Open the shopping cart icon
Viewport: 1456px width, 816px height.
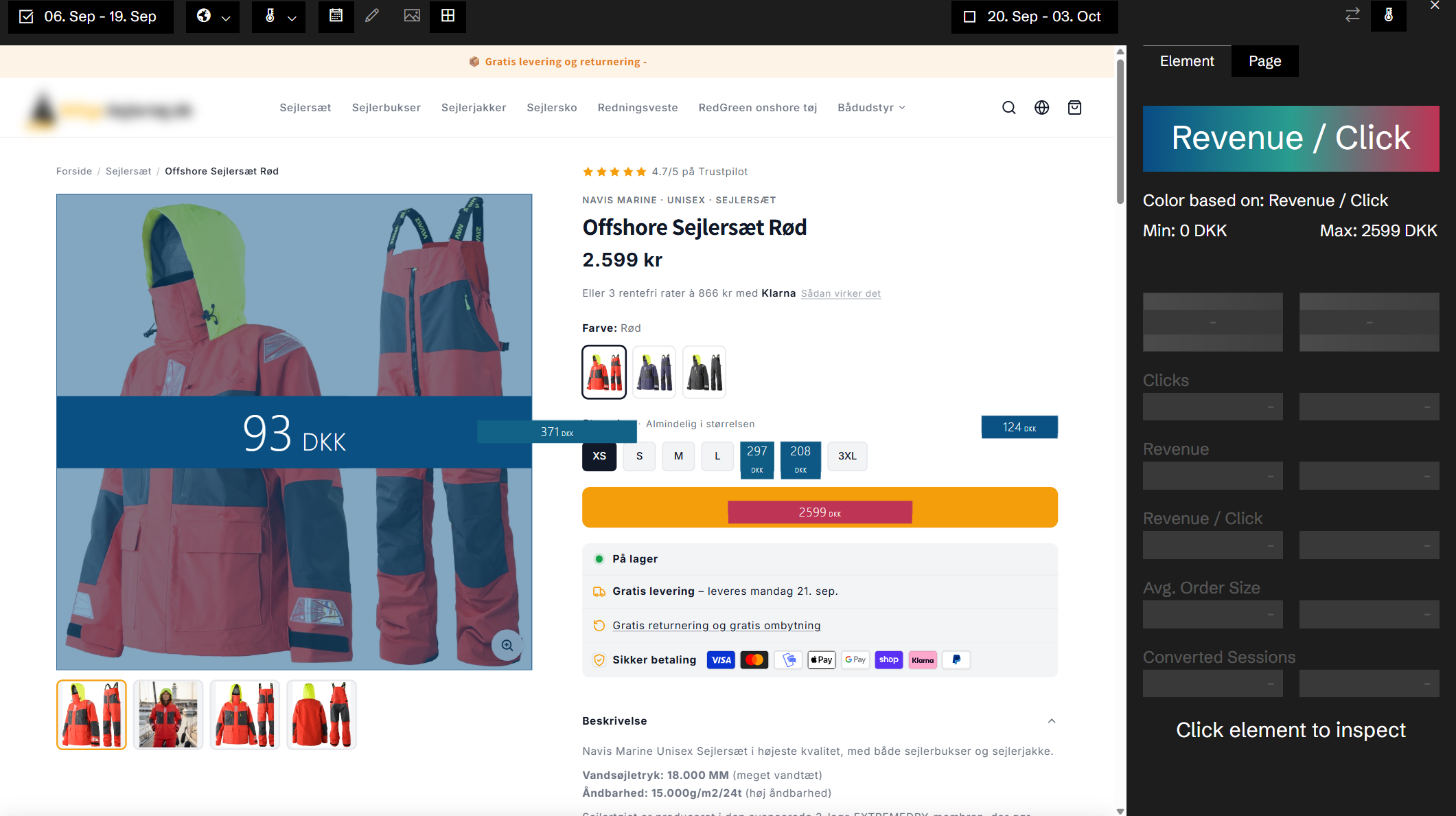1075,108
